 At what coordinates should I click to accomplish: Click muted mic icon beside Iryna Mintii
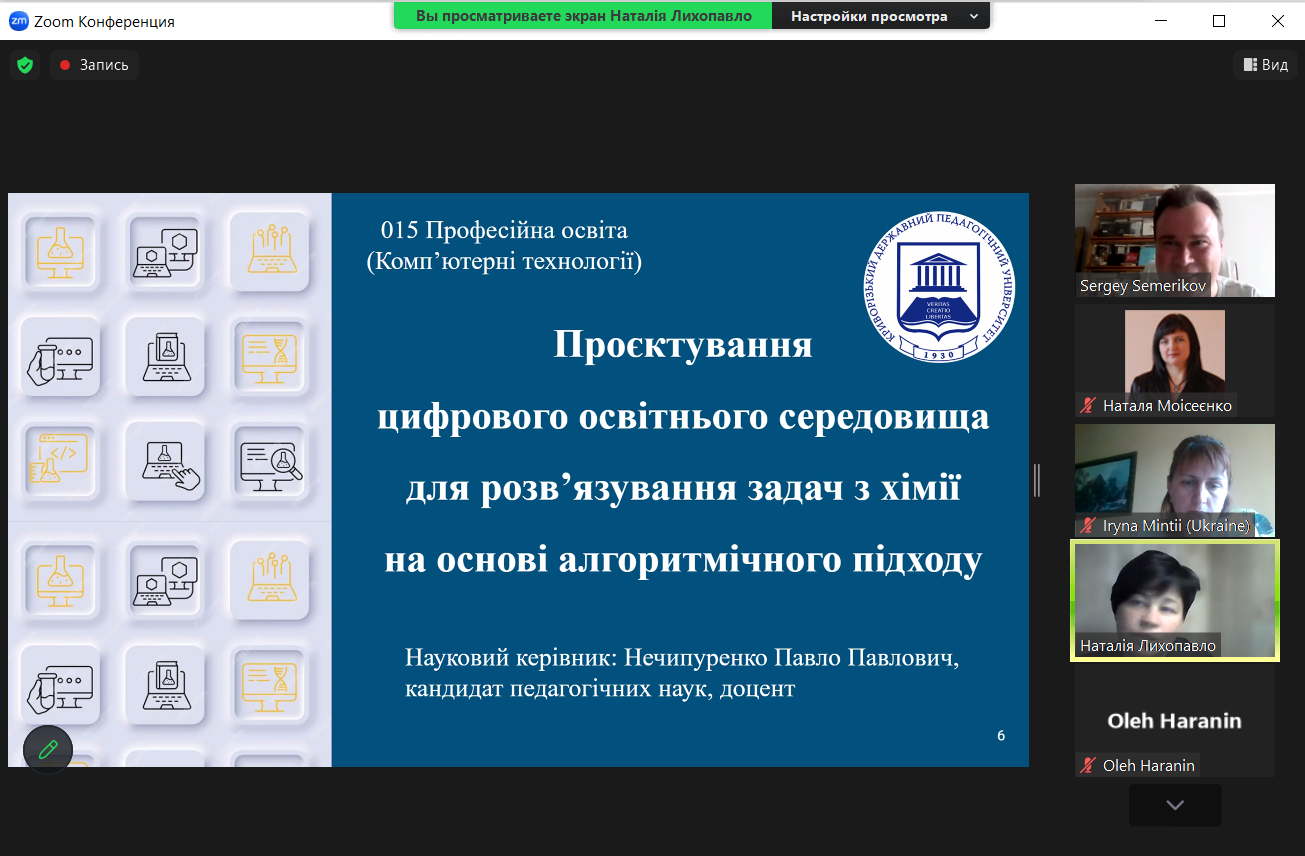click(1088, 526)
